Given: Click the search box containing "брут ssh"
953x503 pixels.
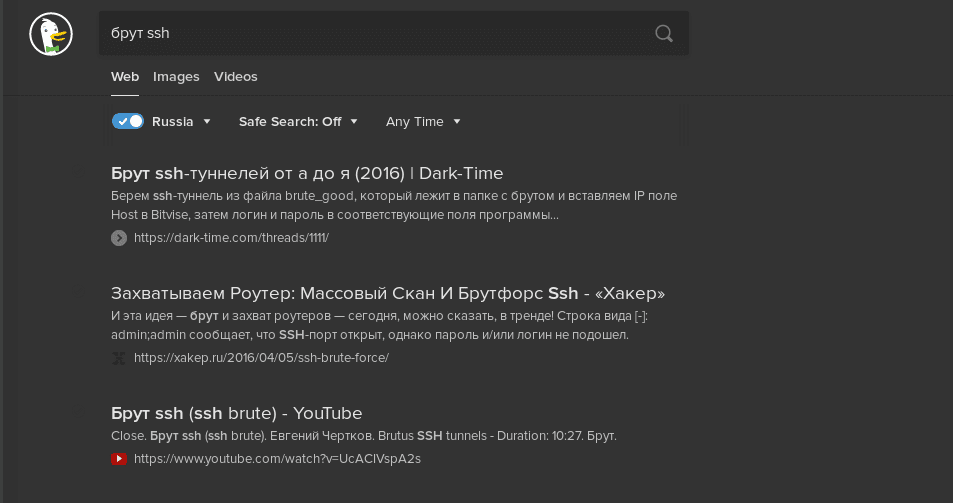Looking at the screenshot, I should 394,33.
